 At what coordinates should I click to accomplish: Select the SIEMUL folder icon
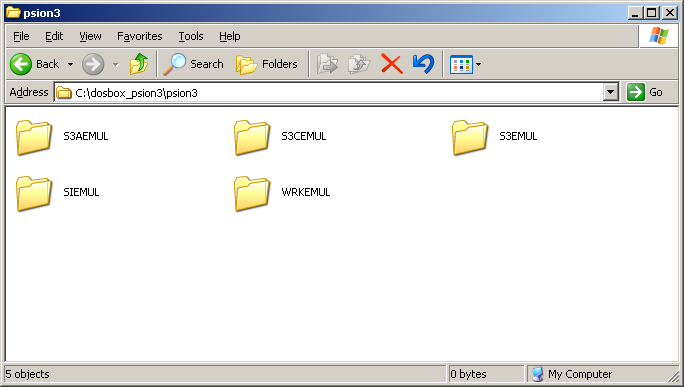pyautogui.click(x=34, y=193)
